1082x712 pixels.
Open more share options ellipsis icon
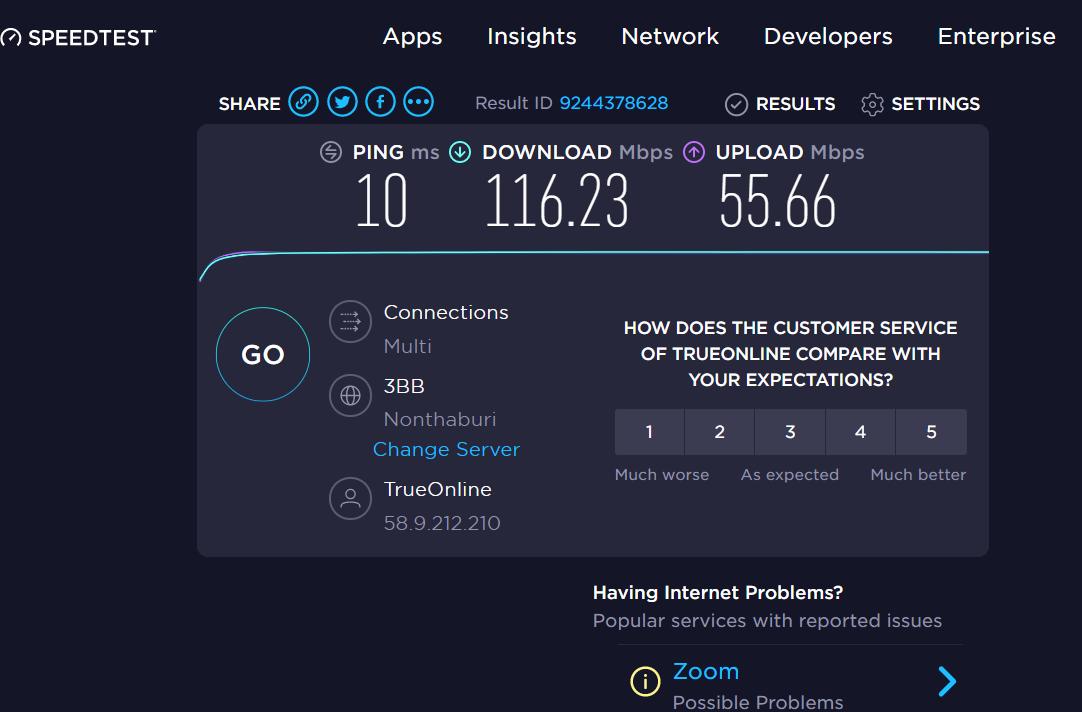pyautogui.click(x=419, y=102)
